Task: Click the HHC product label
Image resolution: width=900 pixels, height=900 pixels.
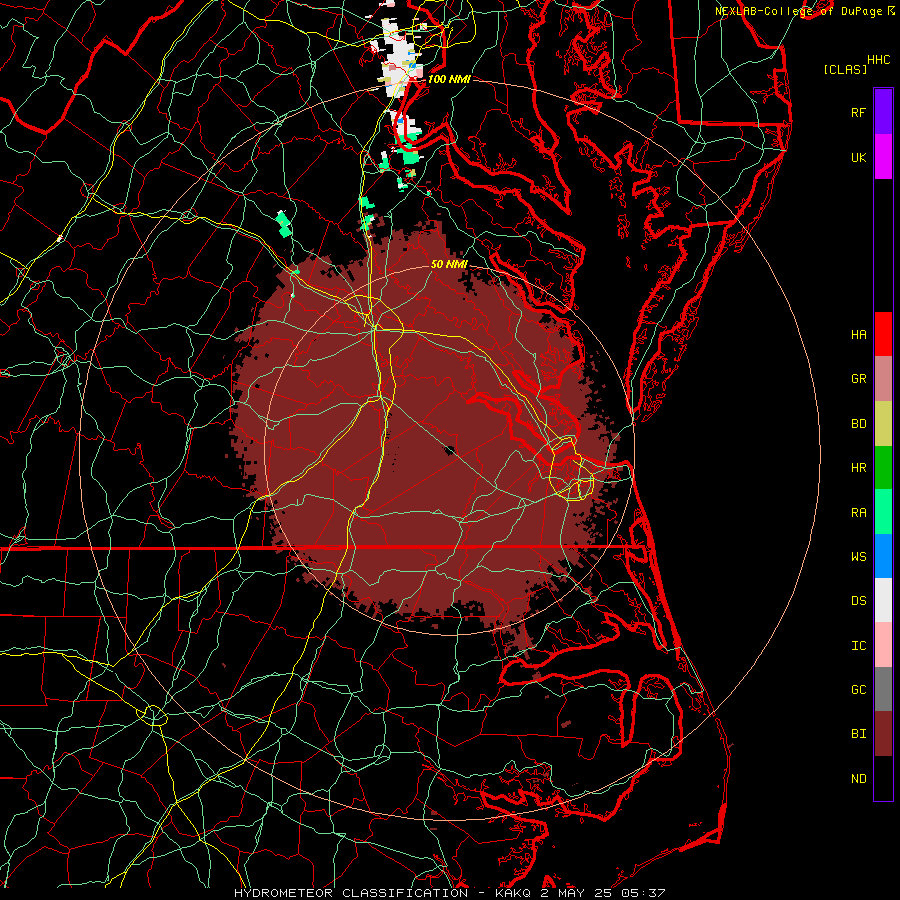Action: [879, 60]
